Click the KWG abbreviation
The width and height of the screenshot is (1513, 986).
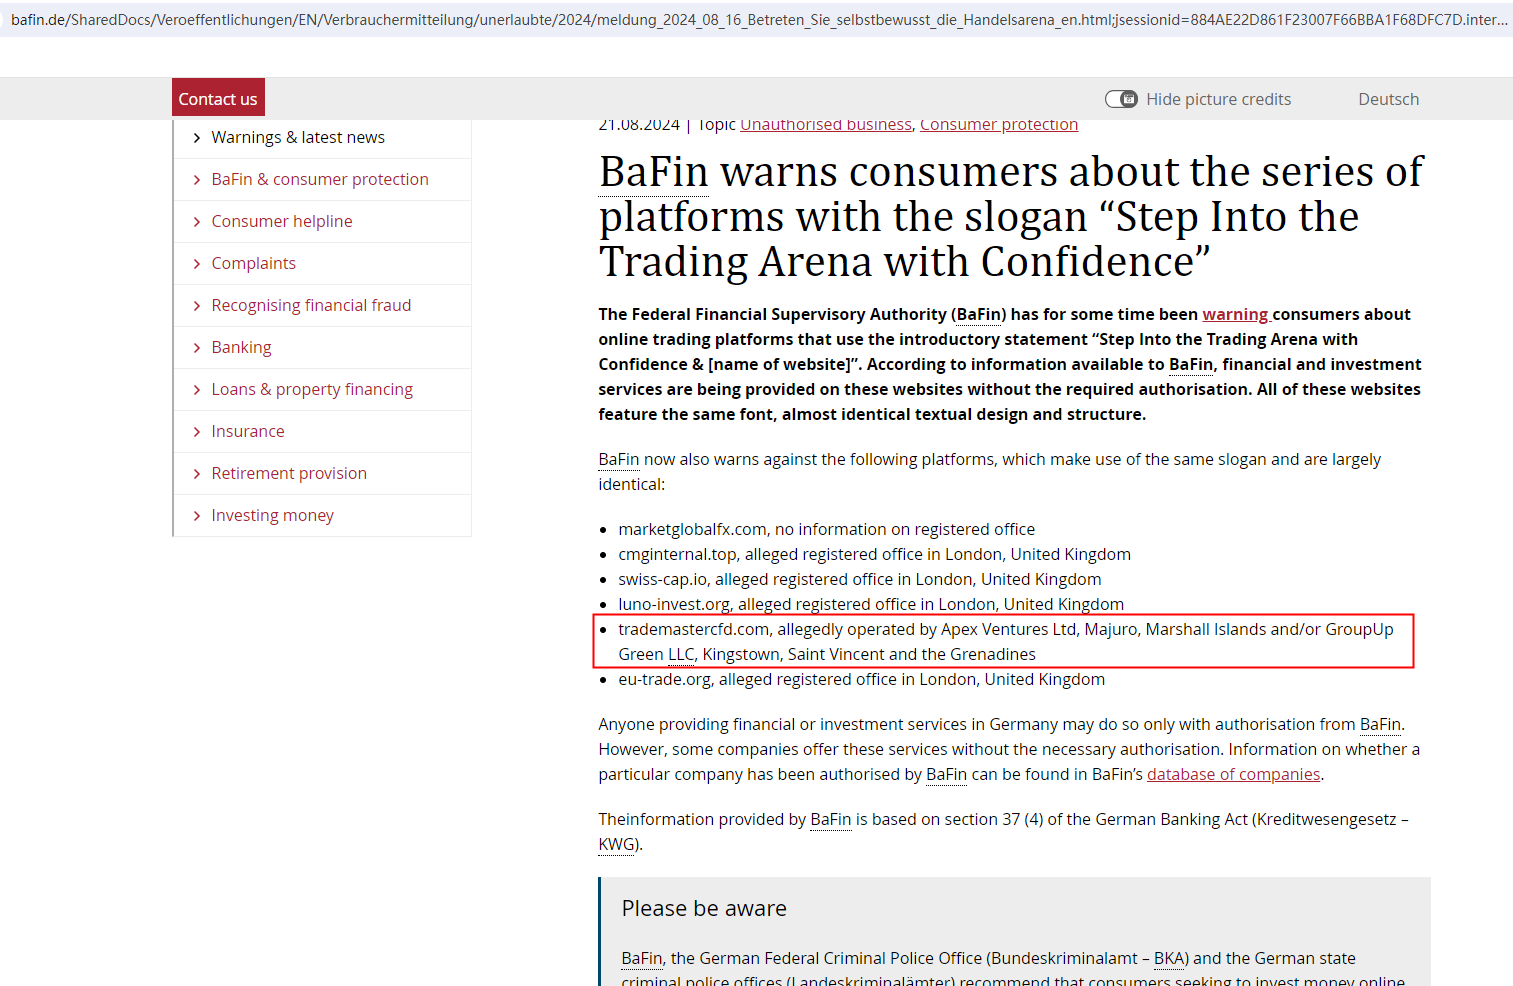point(616,844)
